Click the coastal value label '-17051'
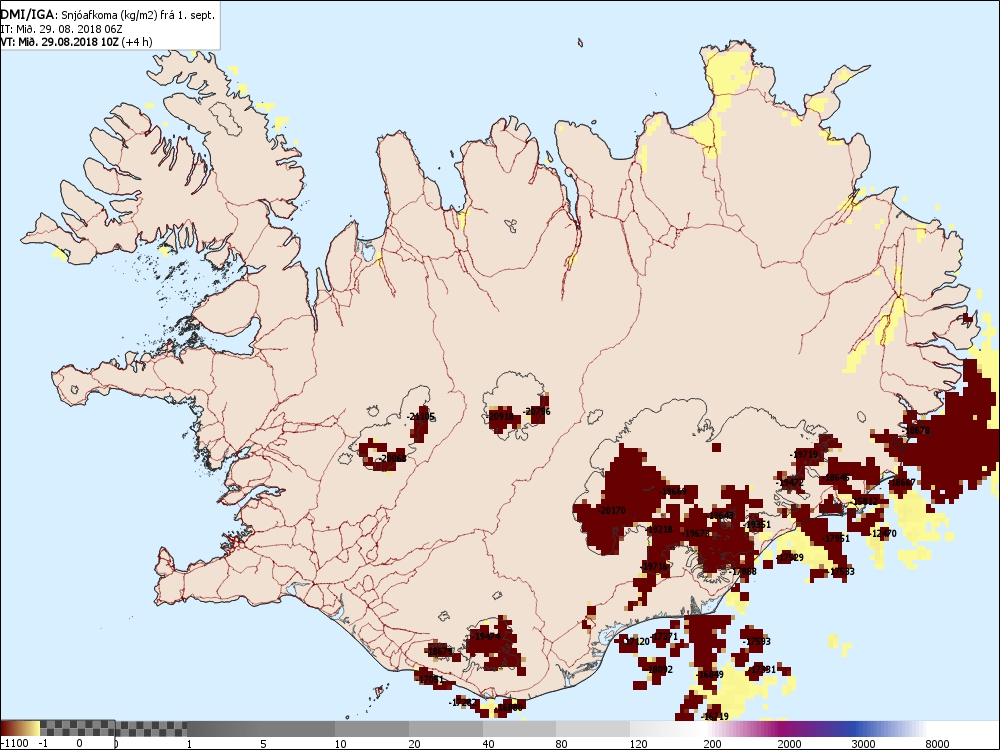Image resolution: width=1000 pixels, height=750 pixels. coord(430,679)
